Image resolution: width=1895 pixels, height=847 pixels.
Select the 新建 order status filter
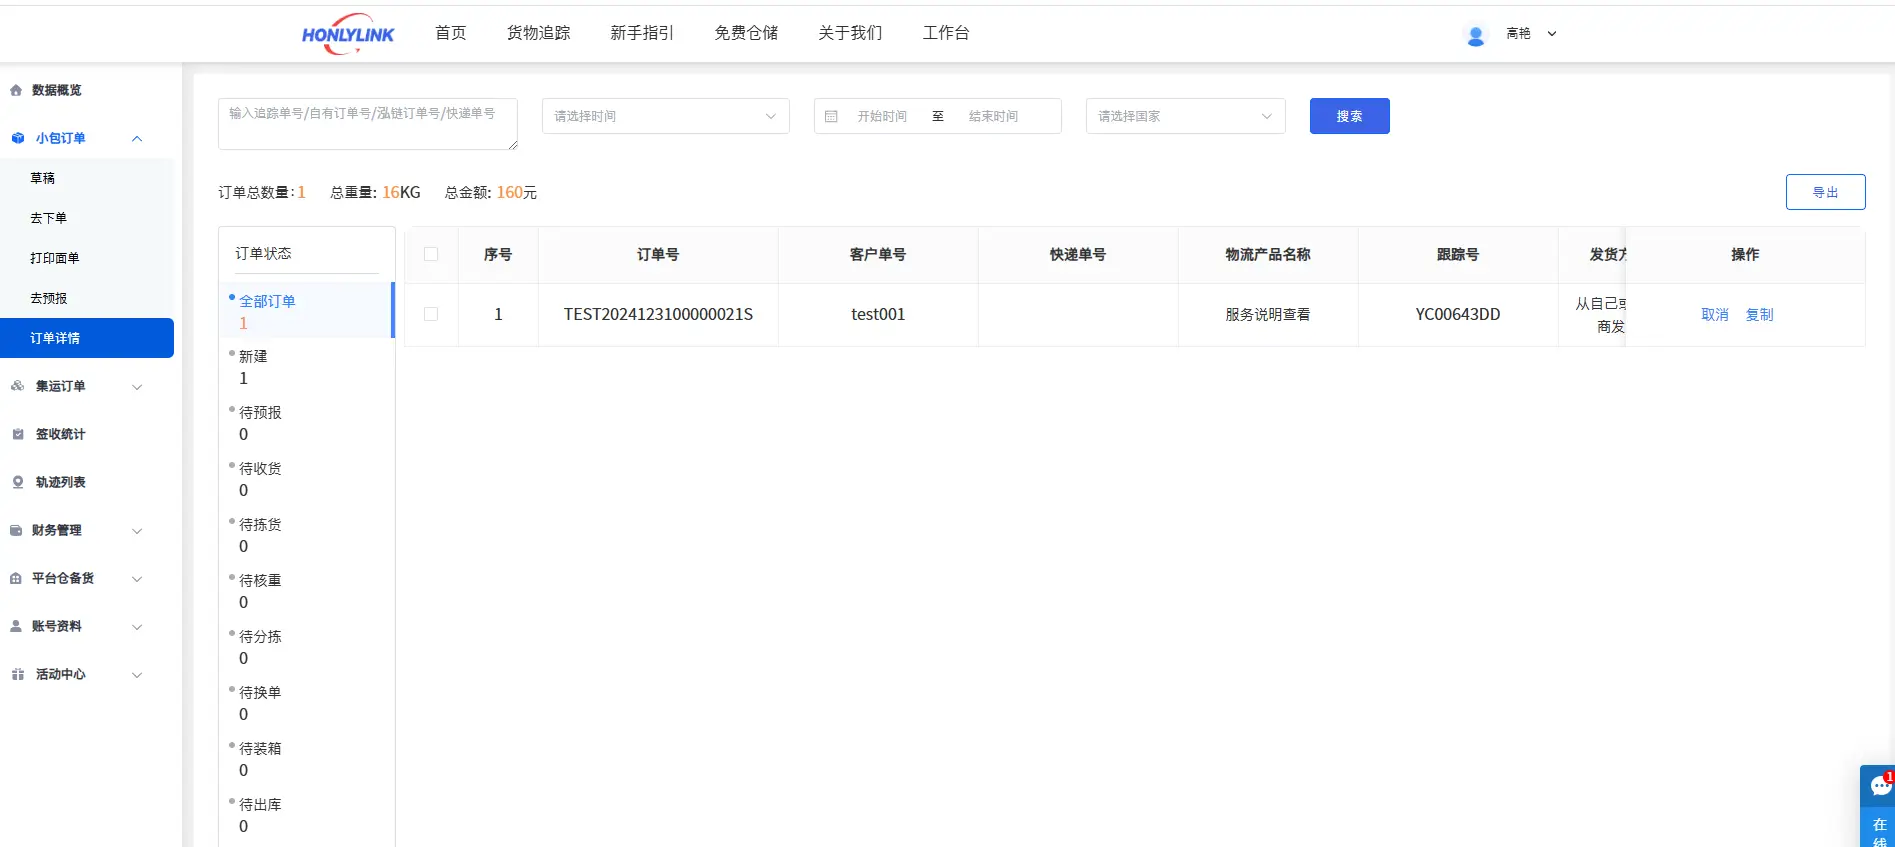(253, 357)
